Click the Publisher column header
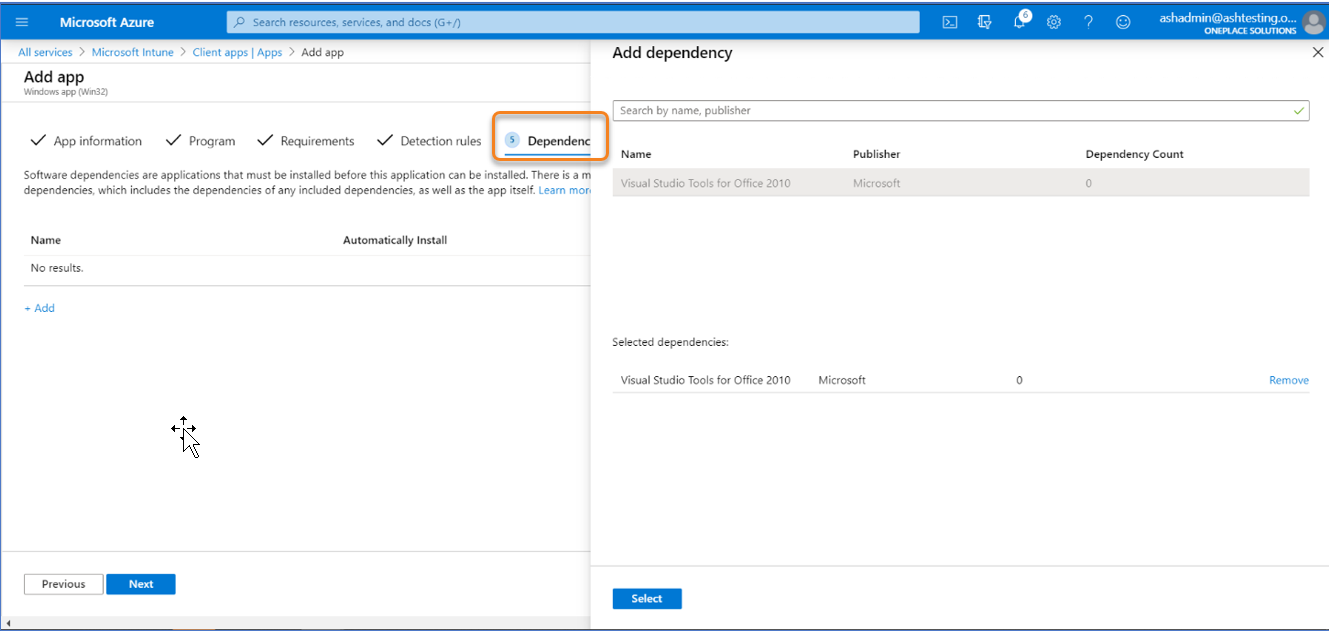Image resolution: width=1329 pixels, height=631 pixels. point(877,154)
